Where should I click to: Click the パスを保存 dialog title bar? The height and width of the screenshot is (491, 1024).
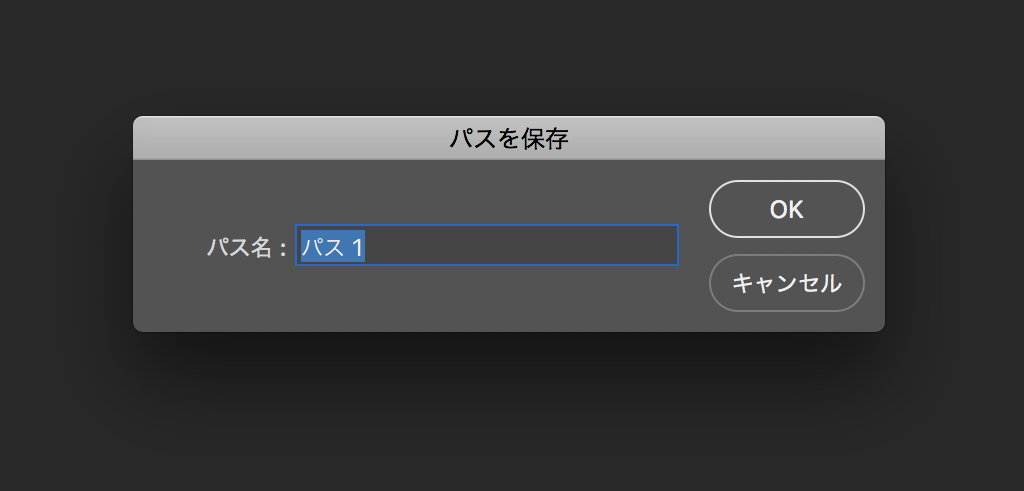tap(509, 138)
